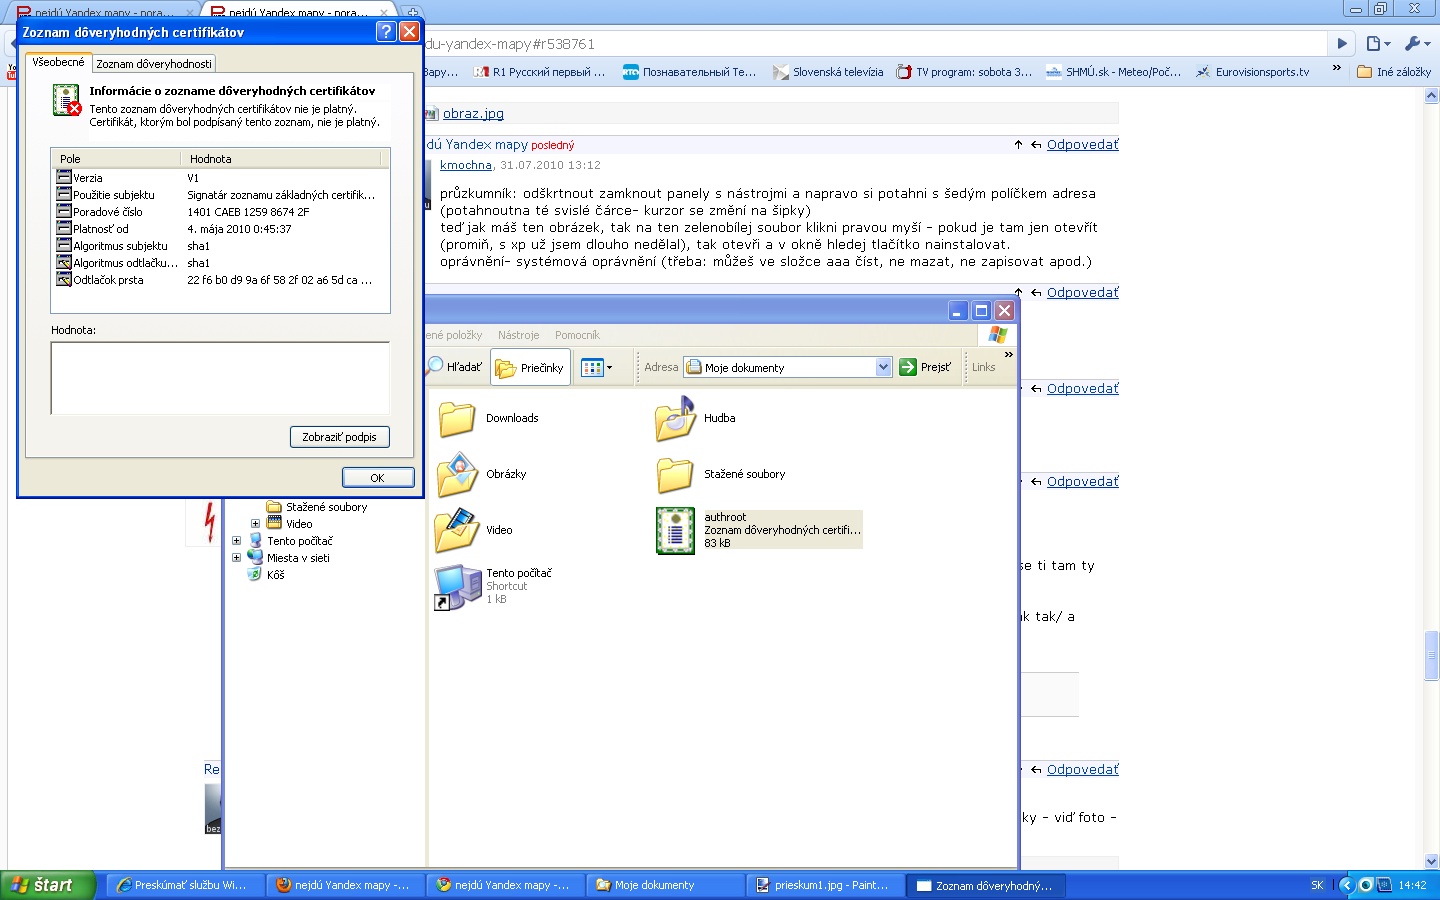Select the Obrázky pictures folder icon
The height and width of the screenshot is (900, 1440).
457,475
